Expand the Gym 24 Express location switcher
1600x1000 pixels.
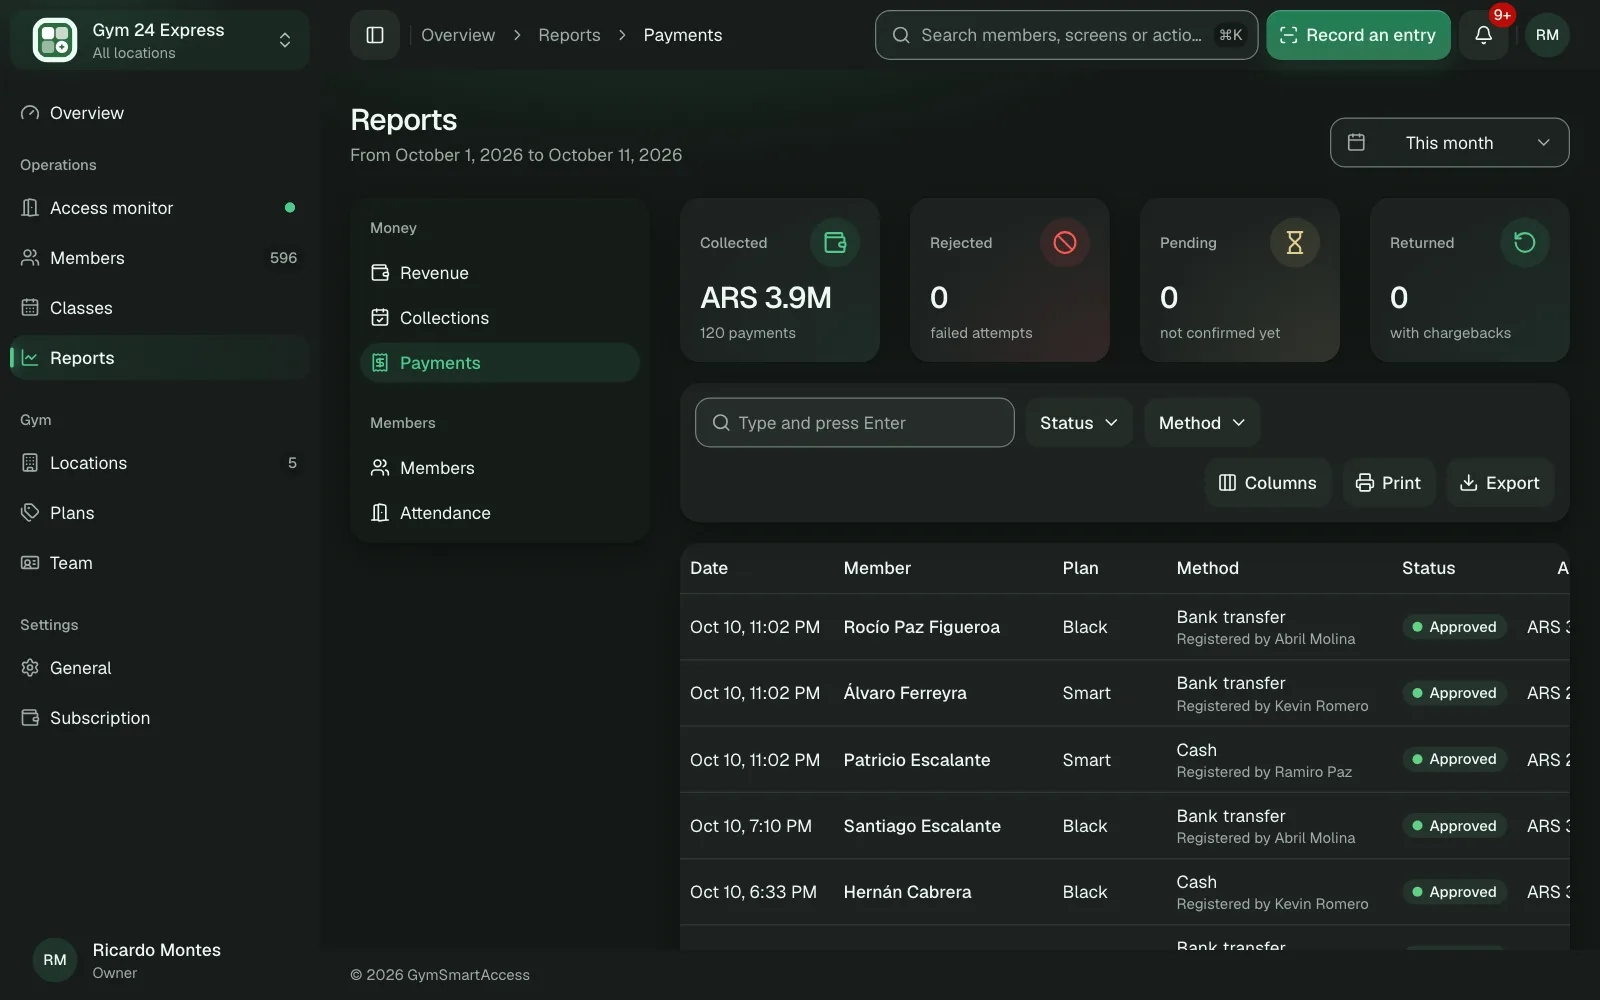(160, 40)
